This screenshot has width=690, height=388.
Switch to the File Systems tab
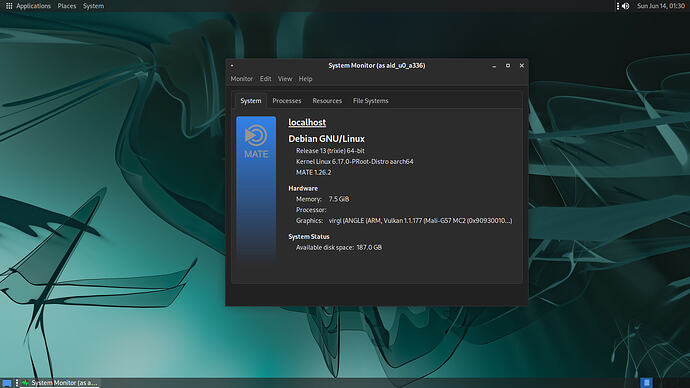click(x=371, y=101)
